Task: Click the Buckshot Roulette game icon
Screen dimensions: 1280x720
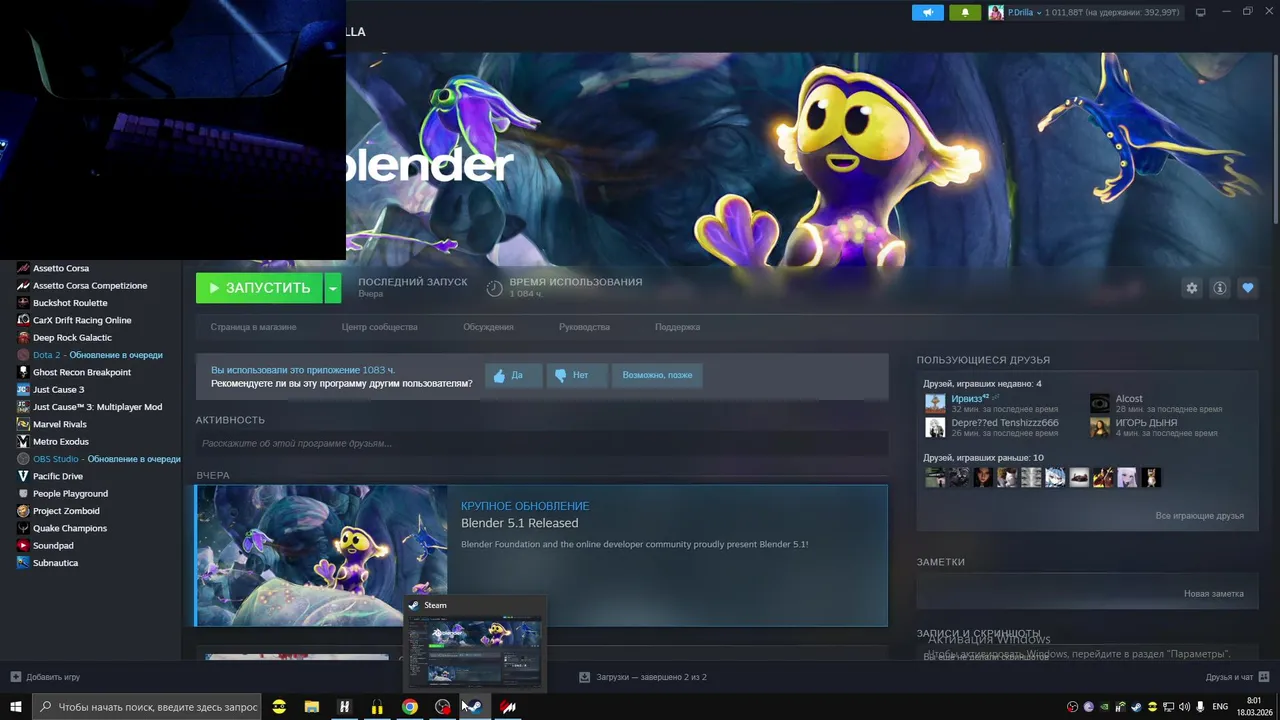Action: (x=23, y=303)
